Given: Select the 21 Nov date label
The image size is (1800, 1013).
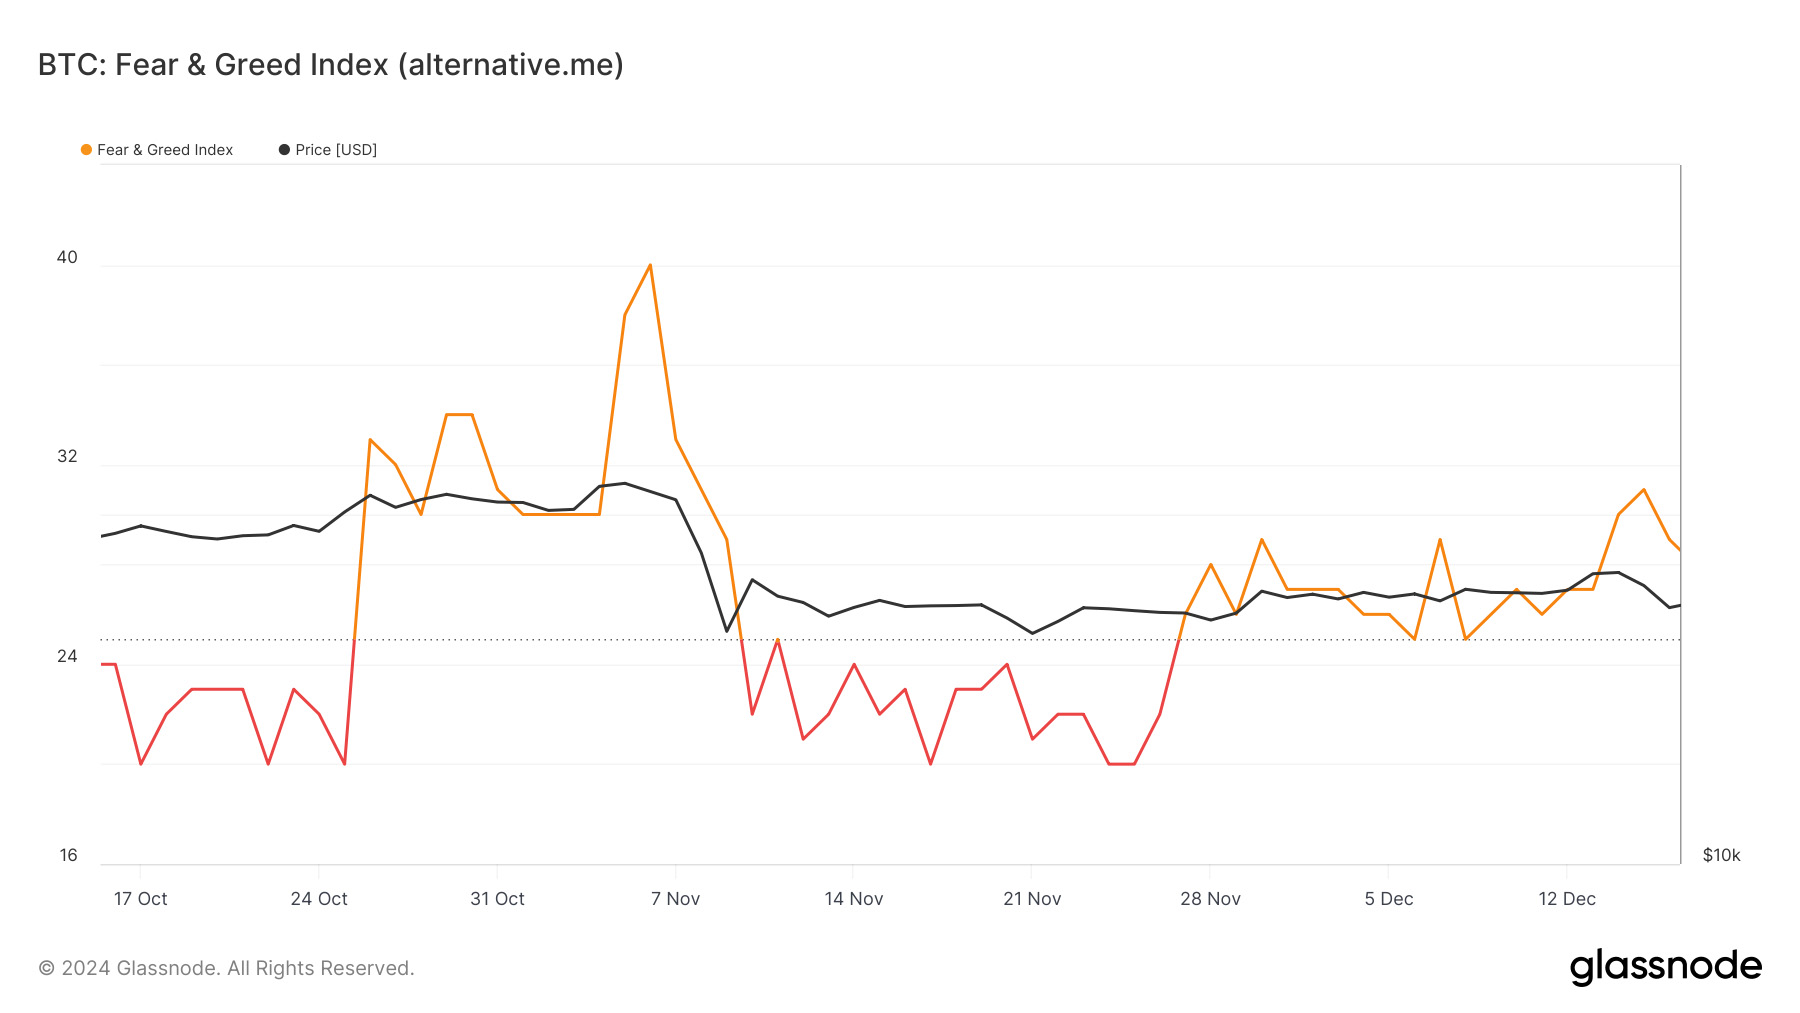Looking at the screenshot, I should tap(1032, 899).
